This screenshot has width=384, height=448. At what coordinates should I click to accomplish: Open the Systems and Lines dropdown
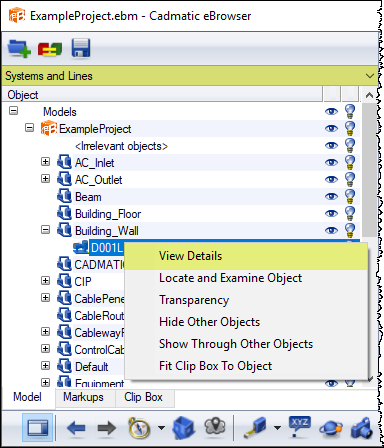pos(370,76)
